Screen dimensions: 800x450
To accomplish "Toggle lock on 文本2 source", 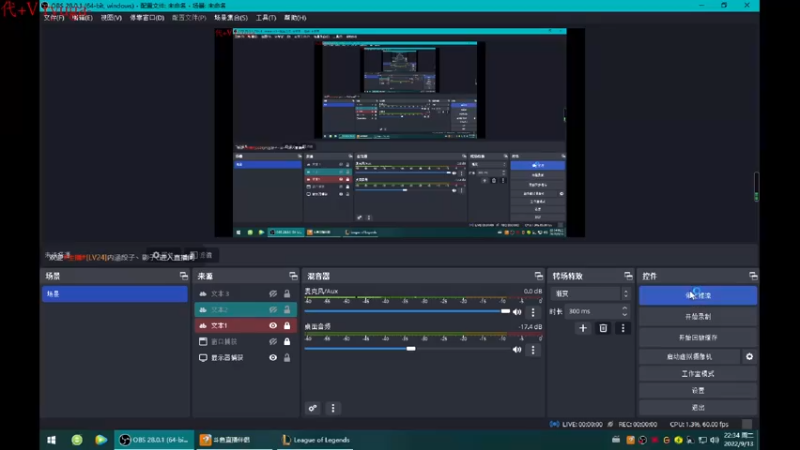I will point(287,310).
